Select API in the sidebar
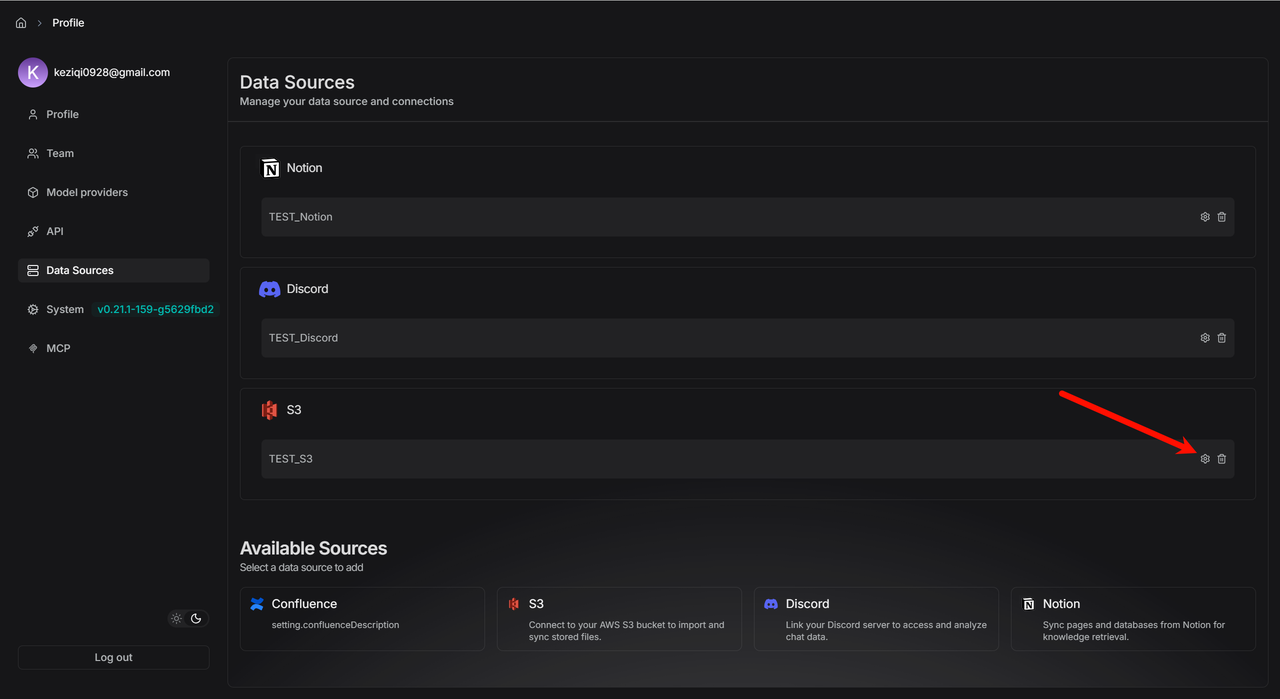1280x699 pixels. (55, 232)
